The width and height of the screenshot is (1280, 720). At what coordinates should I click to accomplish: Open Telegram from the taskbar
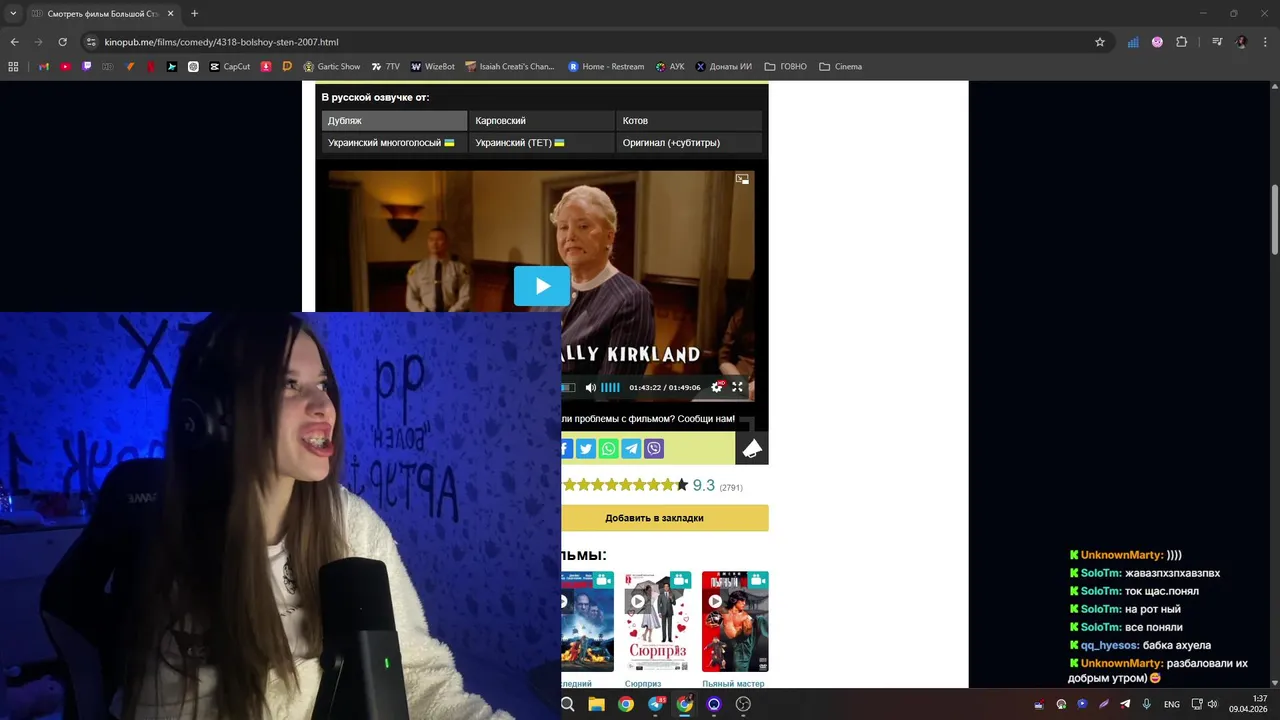coord(655,704)
